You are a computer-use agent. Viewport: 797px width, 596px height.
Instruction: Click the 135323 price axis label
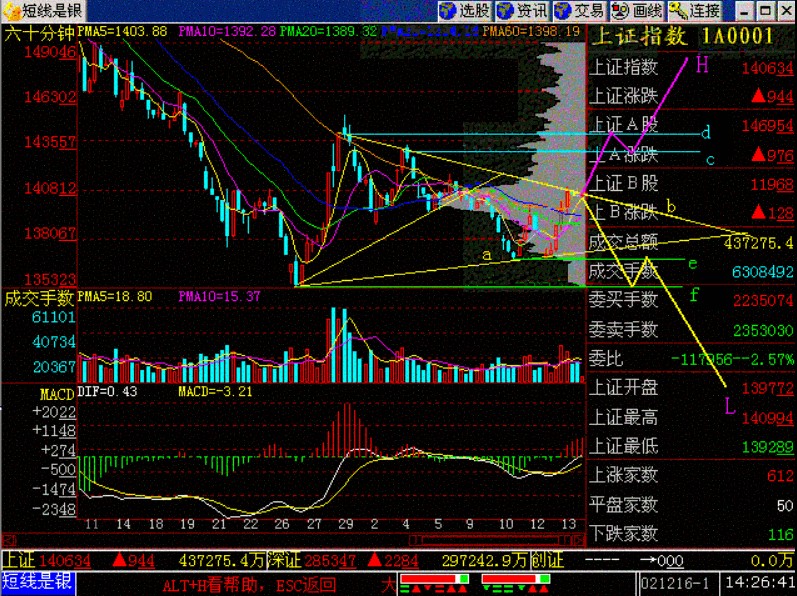(50, 279)
